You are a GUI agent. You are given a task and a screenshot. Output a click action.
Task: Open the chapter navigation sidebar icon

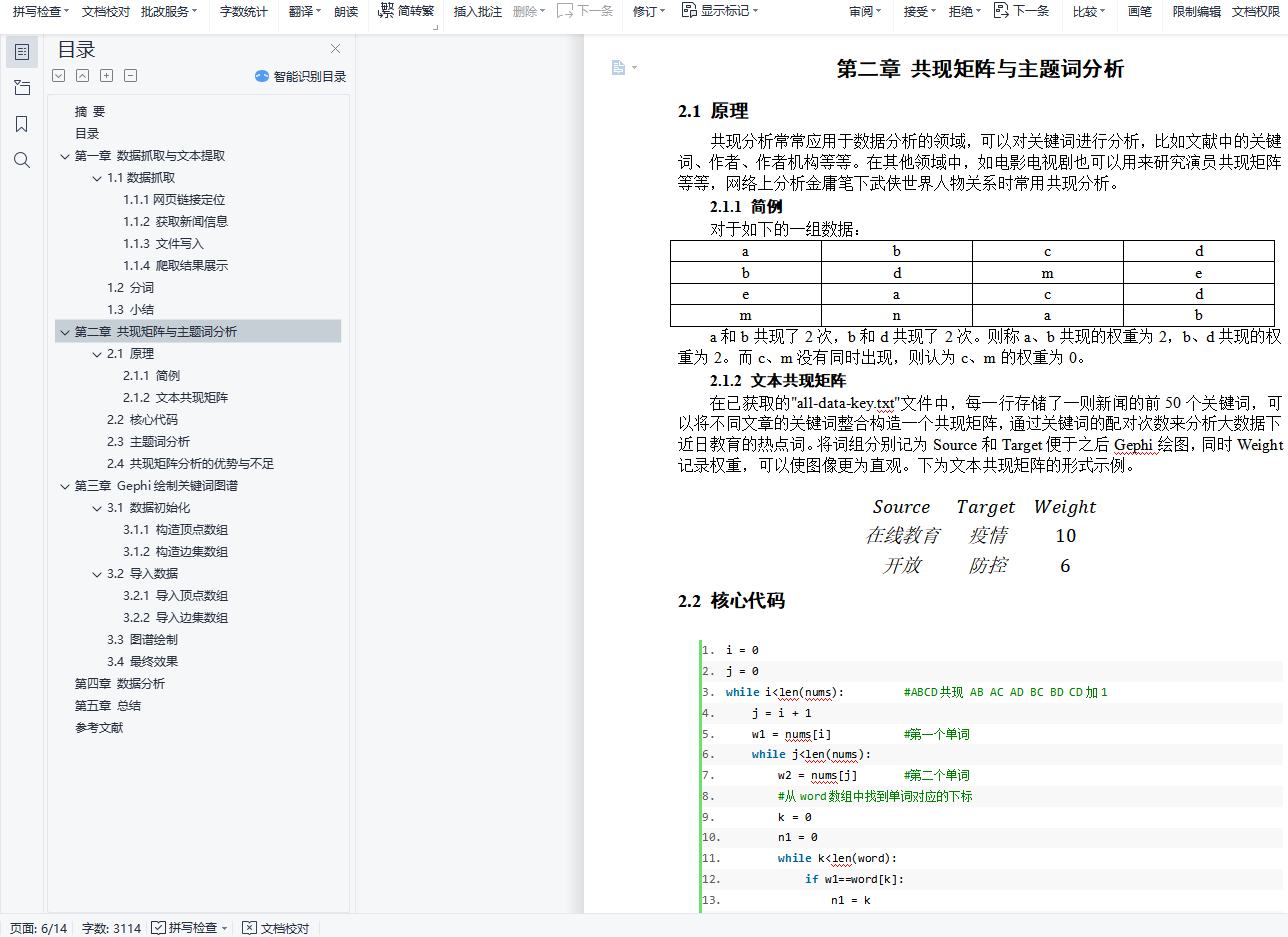pyautogui.click(x=22, y=88)
